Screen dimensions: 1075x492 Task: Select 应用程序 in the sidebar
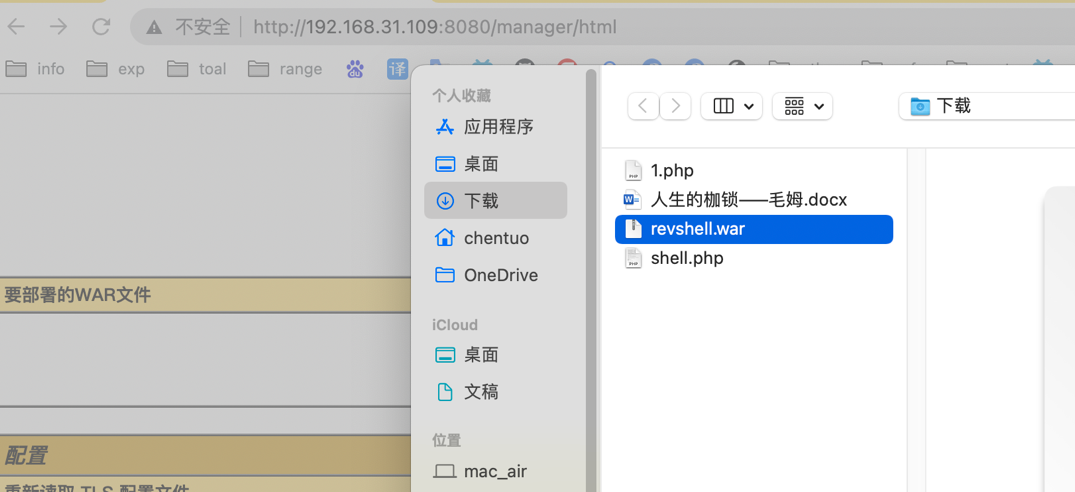coord(497,127)
